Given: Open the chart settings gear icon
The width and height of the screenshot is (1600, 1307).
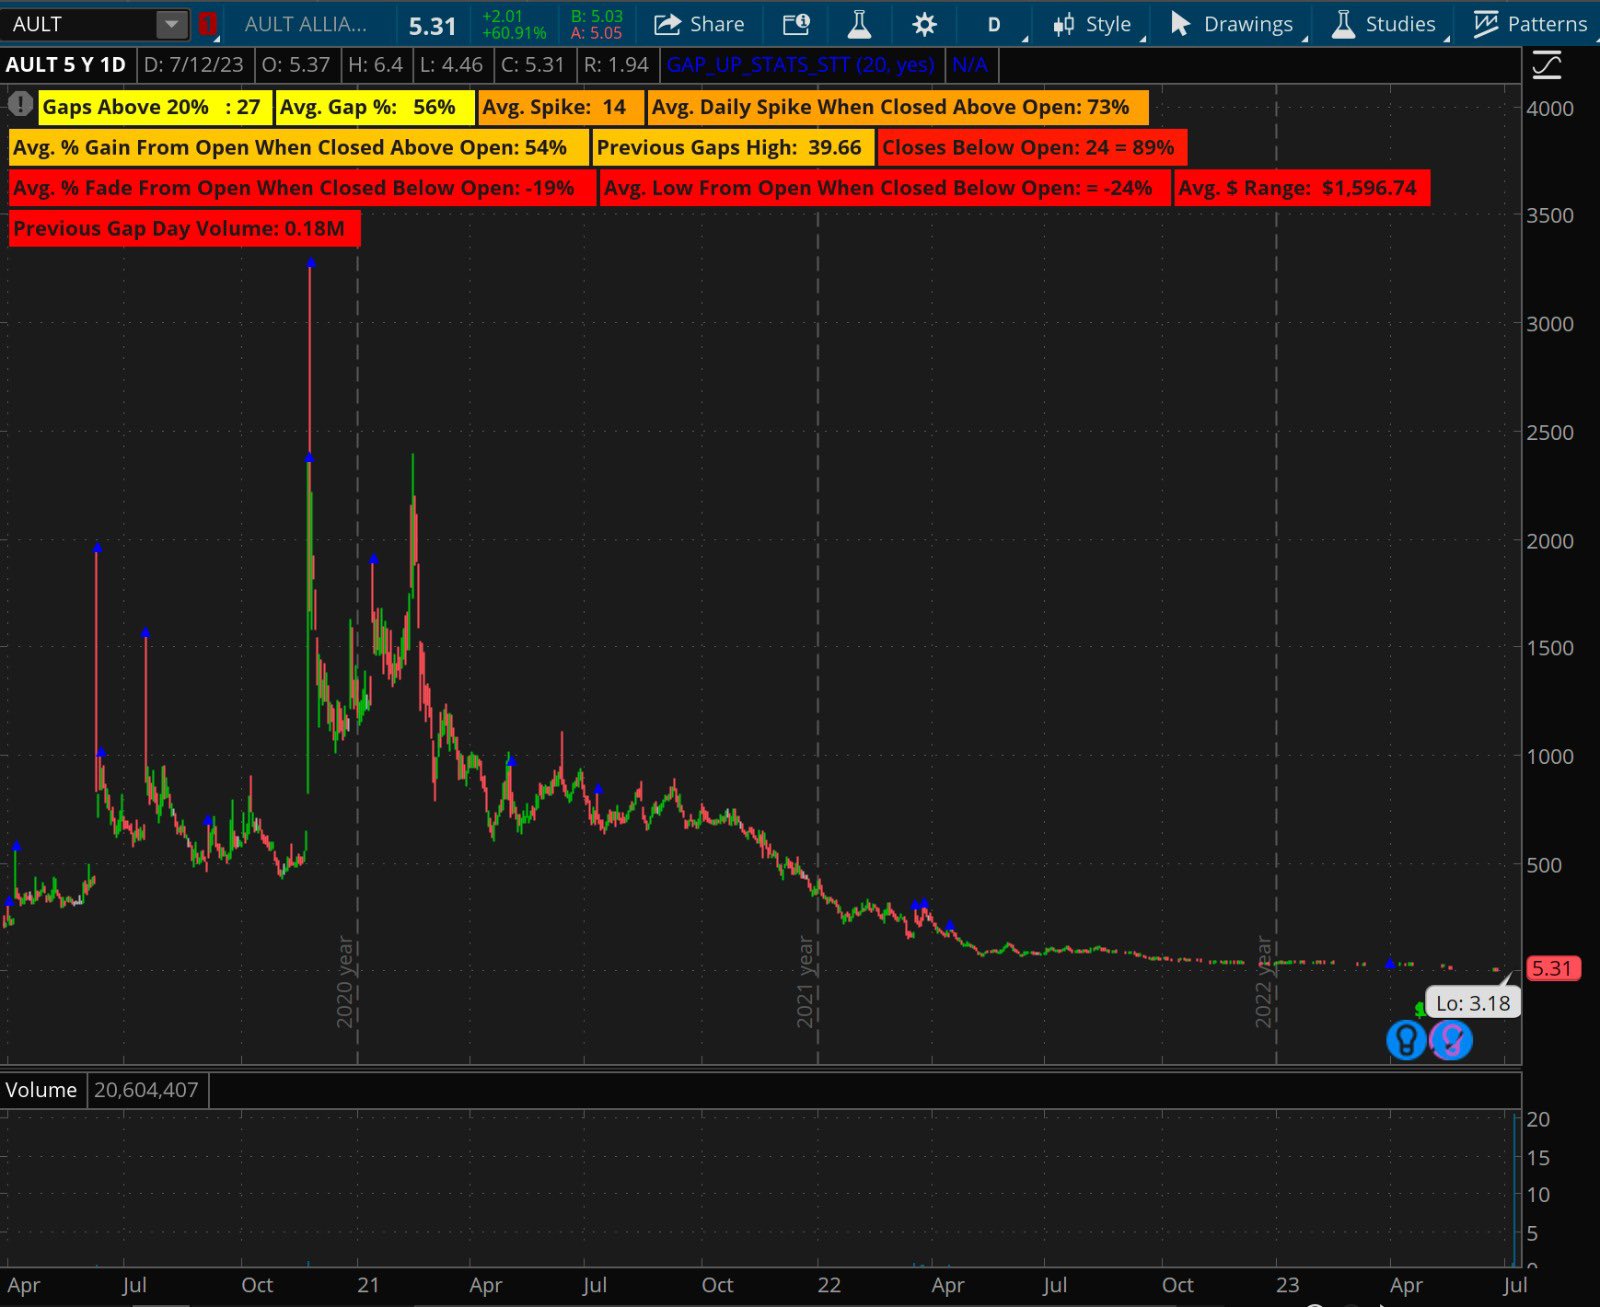Looking at the screenshot, I should coord(924,24).
